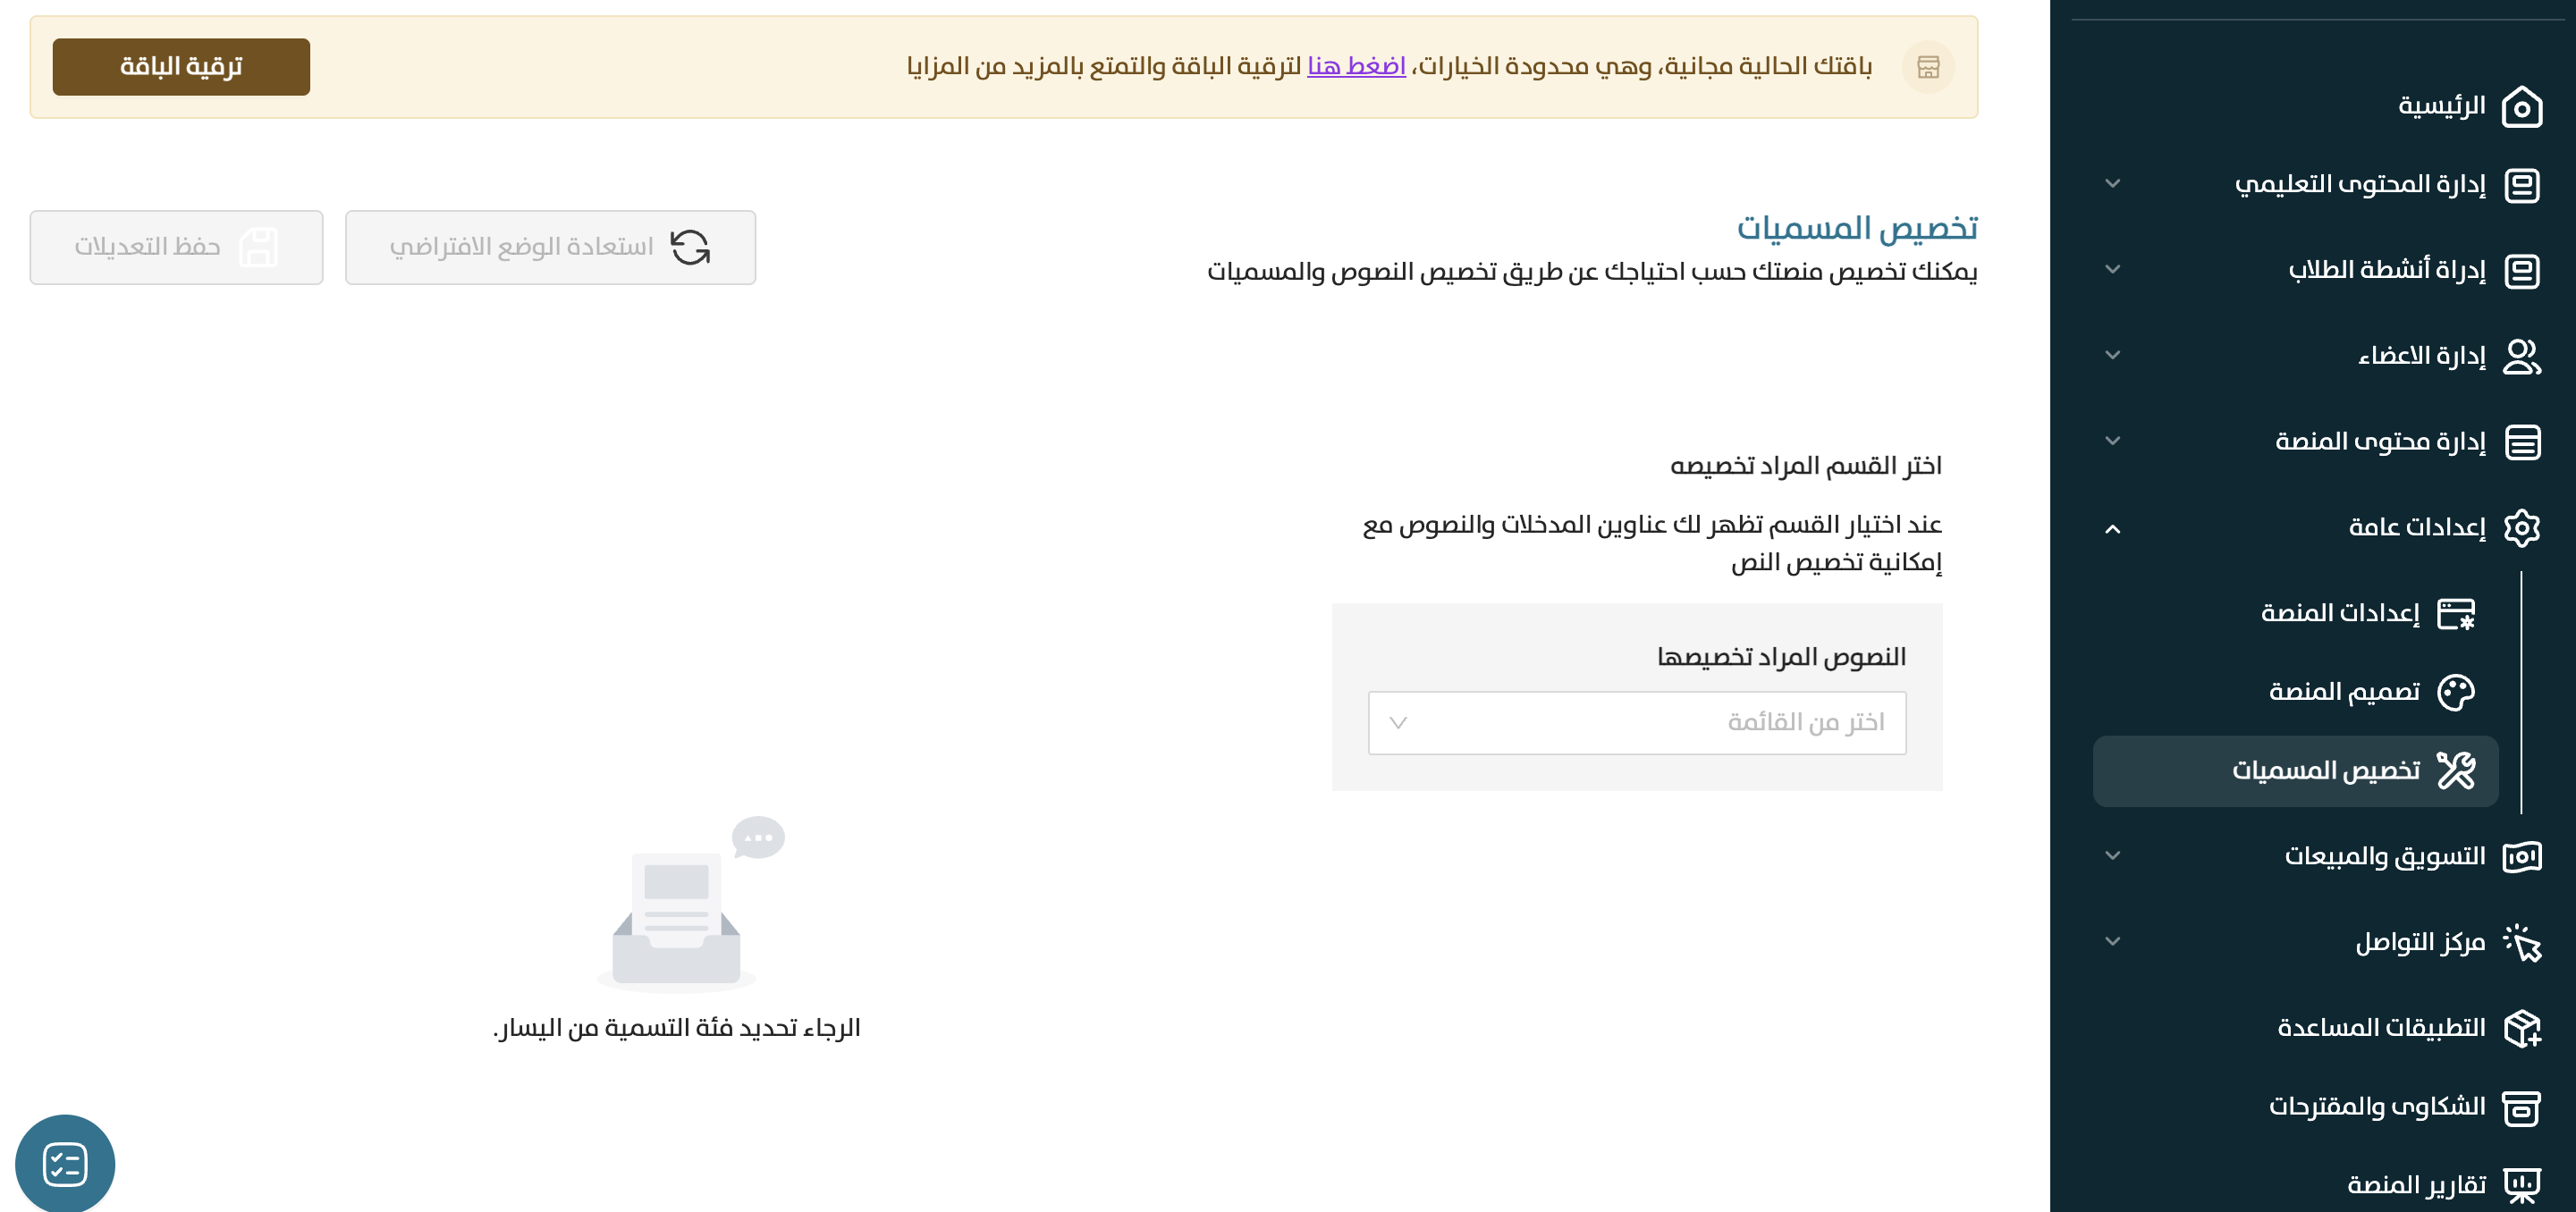Click the cursor icon for مركز التواصل
The image size is (2576, 1212).
(2521, 942)
